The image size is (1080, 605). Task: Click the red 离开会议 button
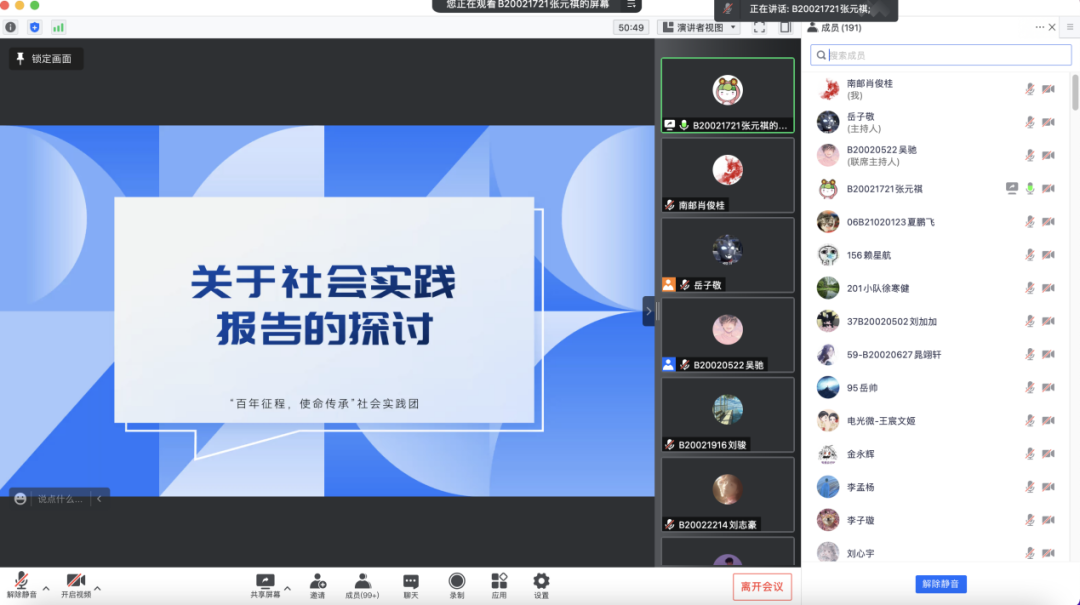pyautogui.click(x=762, y=586)
